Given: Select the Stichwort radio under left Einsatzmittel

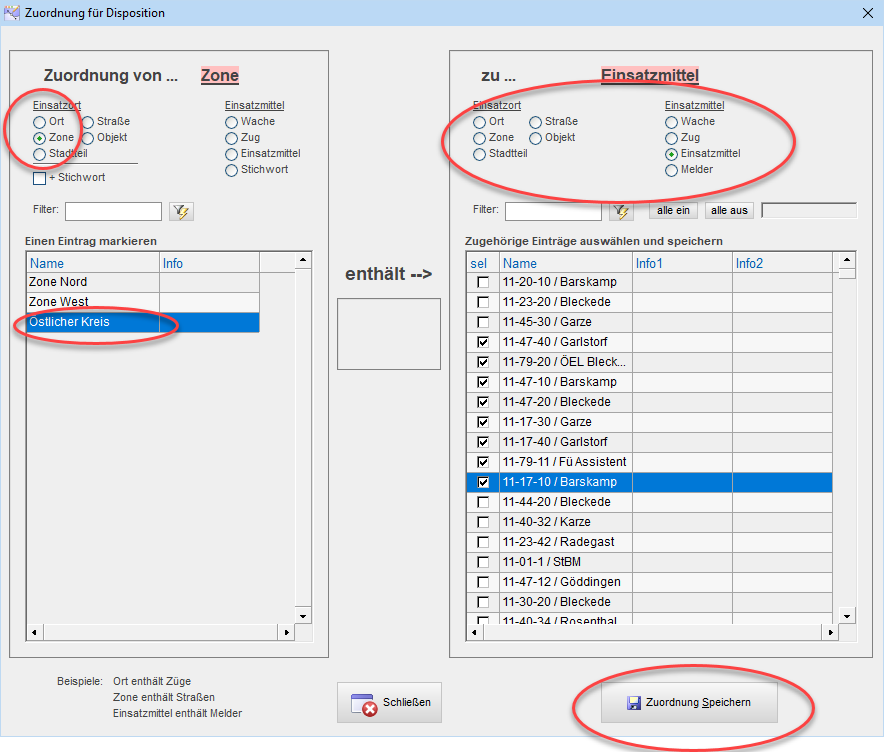Looking at the screenshot, I should tap(232, 170).
